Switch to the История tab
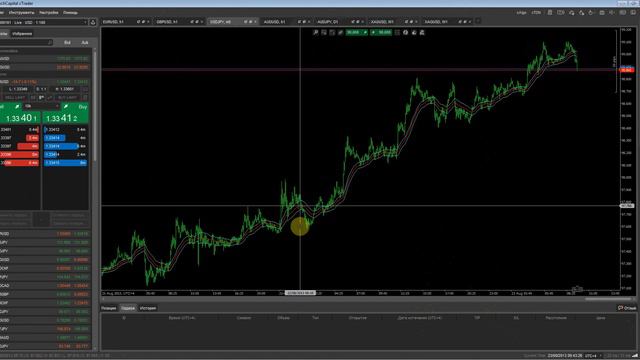640x360 pixels. [148, 308]
